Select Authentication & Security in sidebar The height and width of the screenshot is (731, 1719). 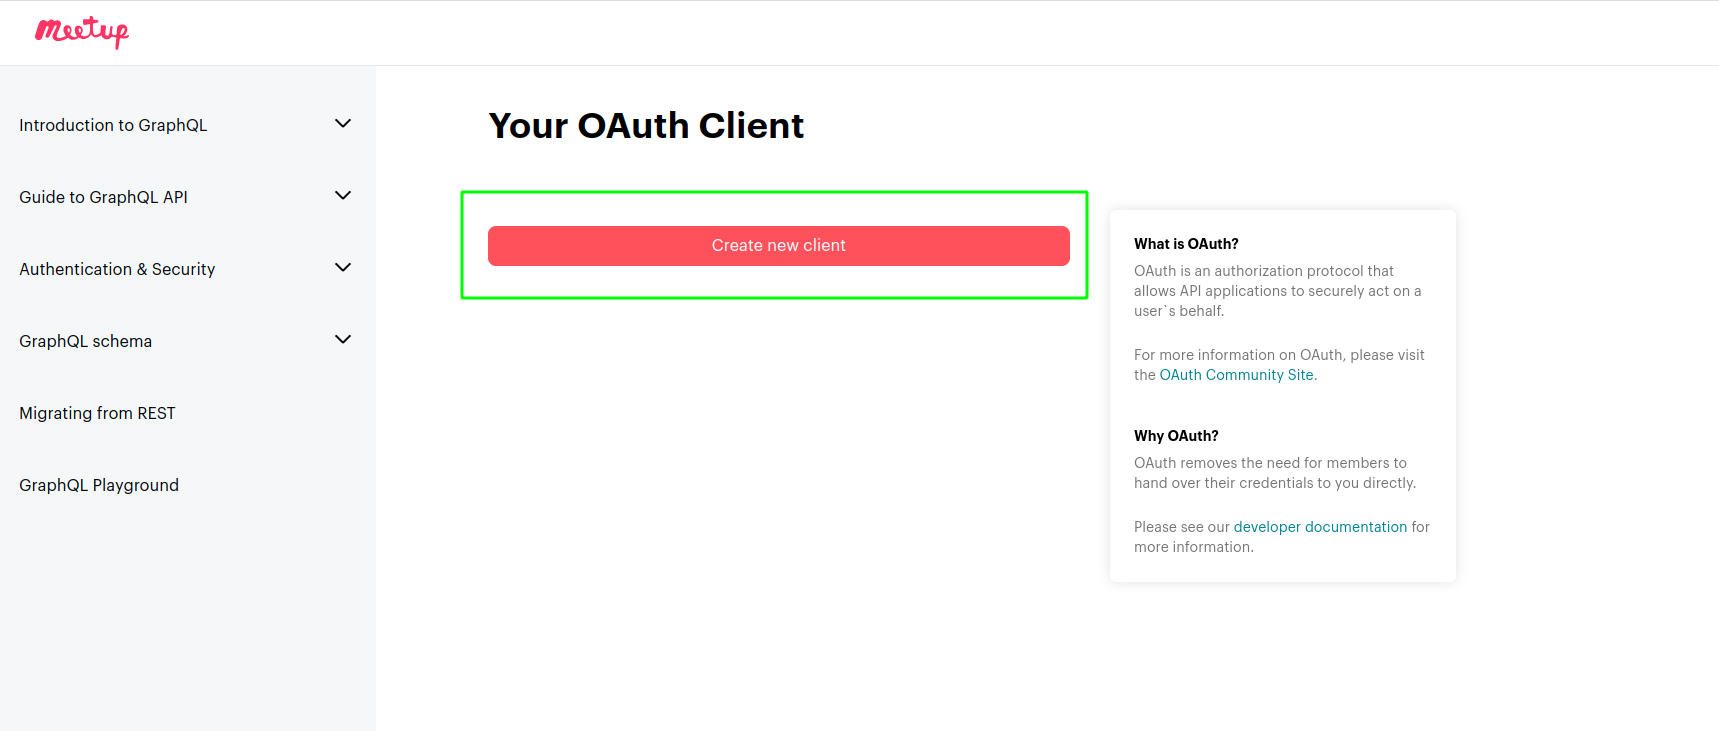tap(117, 269)
